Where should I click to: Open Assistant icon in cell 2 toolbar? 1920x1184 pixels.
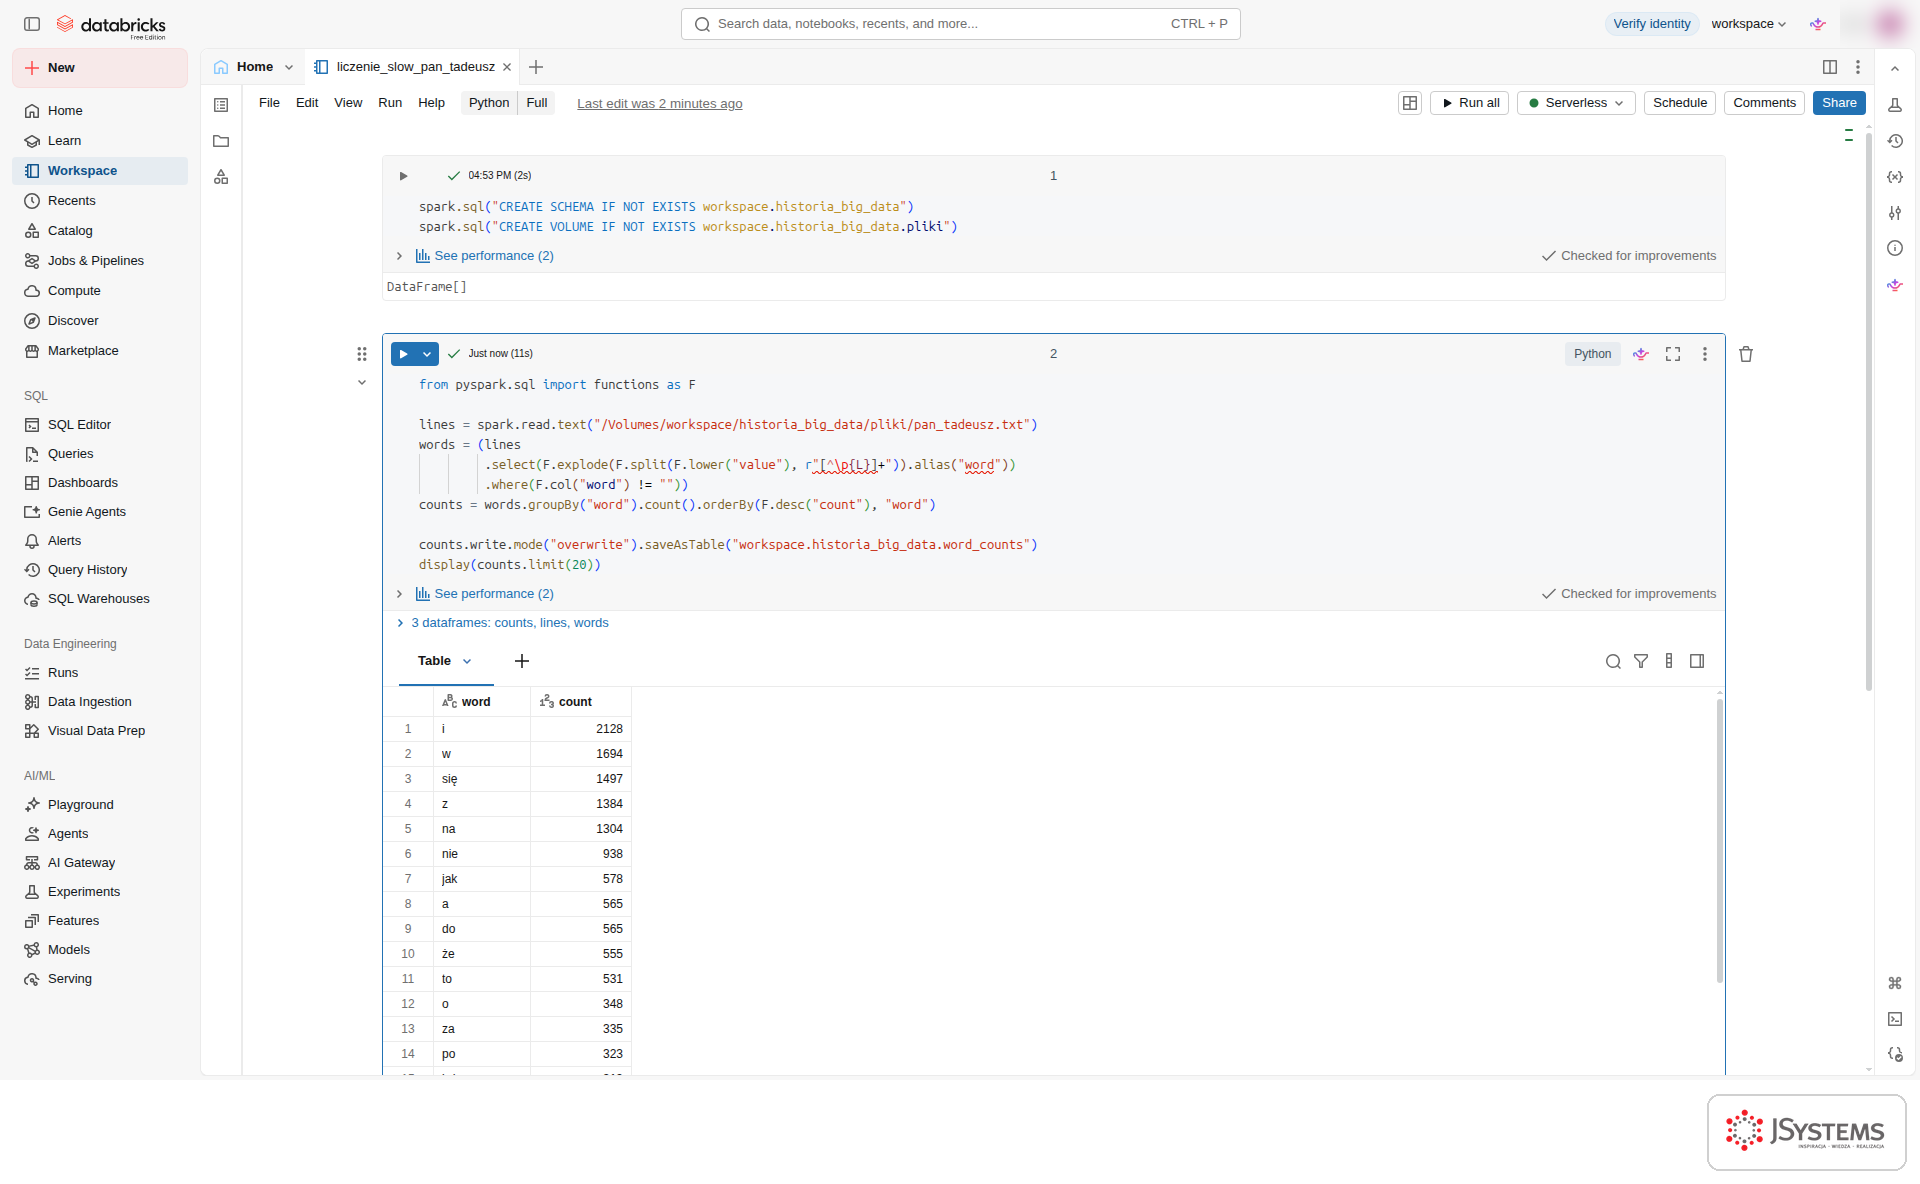pyautogui.click(x=1641, y=354)
